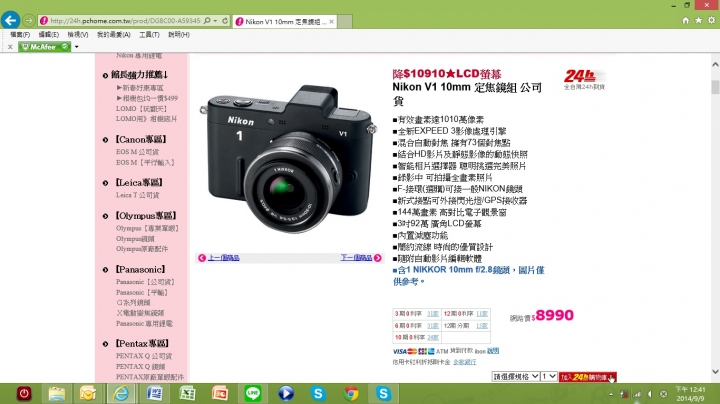Open Favorites with the star icon
The image size is (720, 404).
tap(698, 20)
